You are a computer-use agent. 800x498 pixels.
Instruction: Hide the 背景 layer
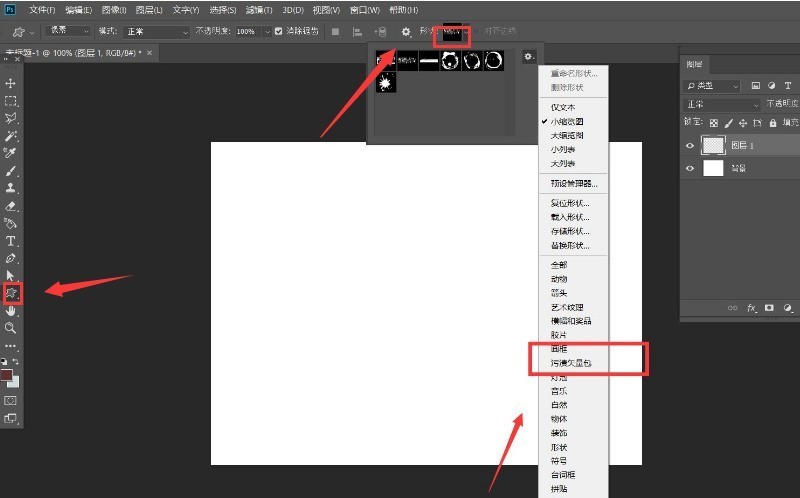pos(690,168)
